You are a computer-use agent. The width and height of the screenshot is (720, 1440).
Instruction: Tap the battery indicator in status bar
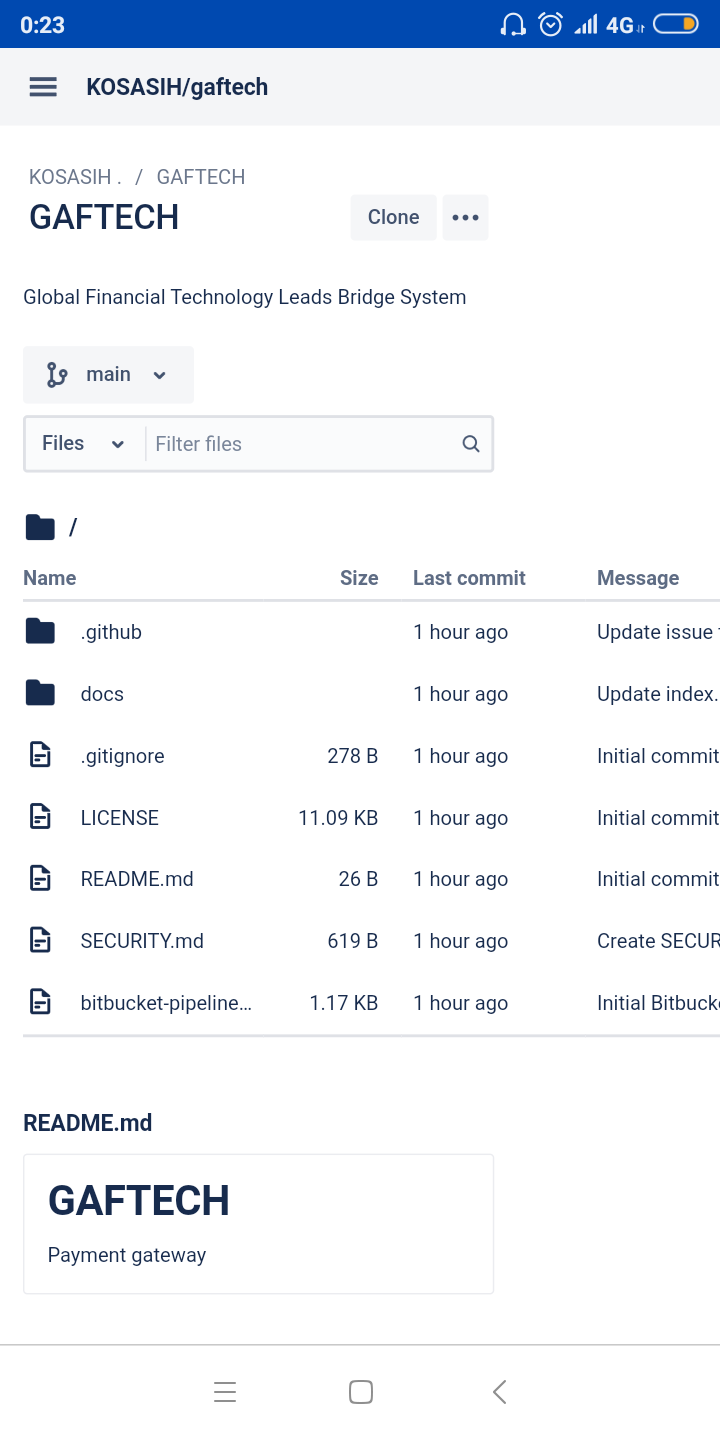676,24
